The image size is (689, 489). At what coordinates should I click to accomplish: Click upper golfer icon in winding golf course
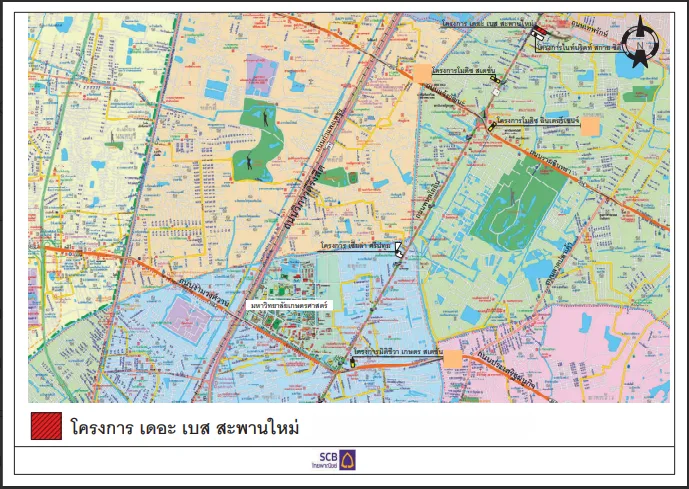(266, 119)
